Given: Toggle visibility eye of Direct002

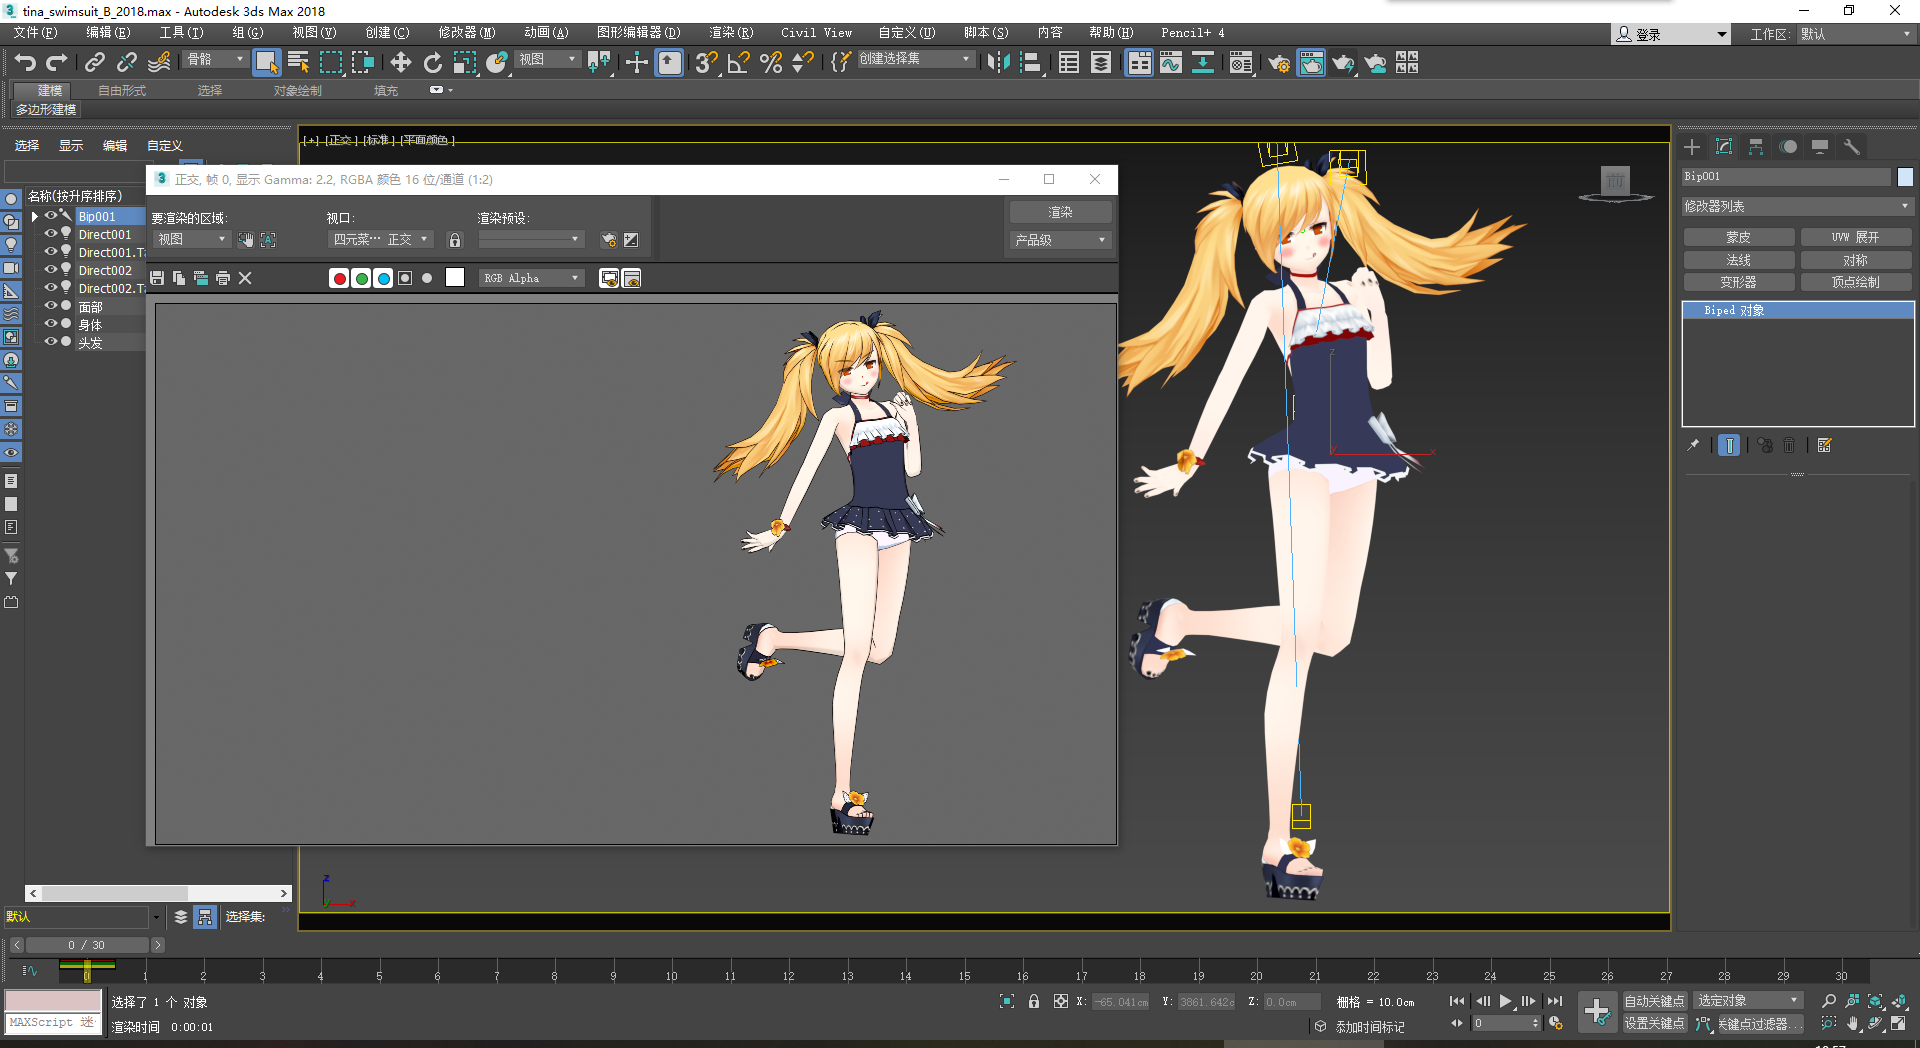Looking at the screenshot, I should (50, 270).
